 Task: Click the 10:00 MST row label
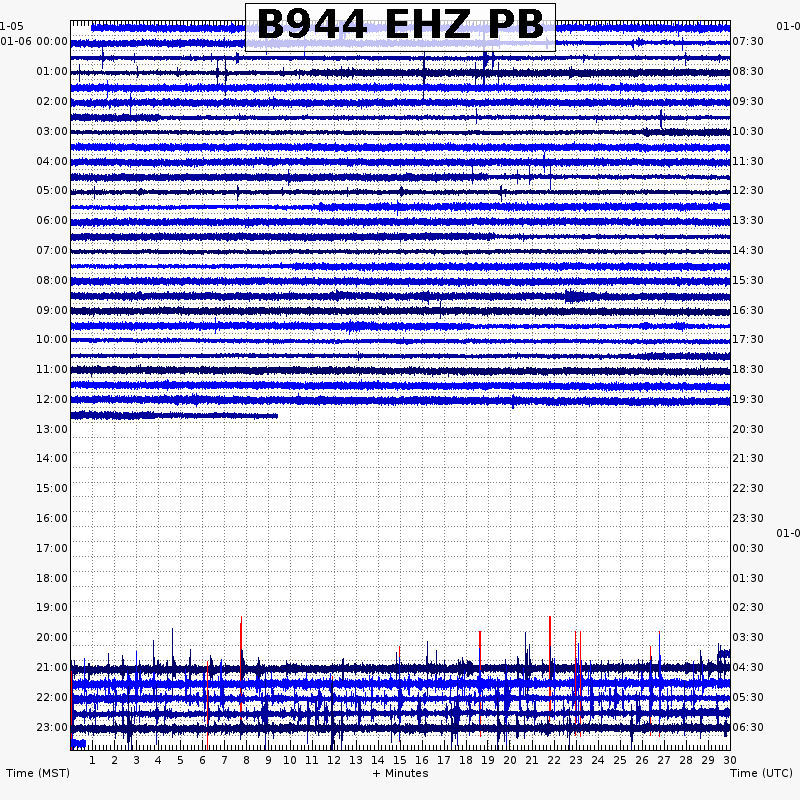click(52, 339)
